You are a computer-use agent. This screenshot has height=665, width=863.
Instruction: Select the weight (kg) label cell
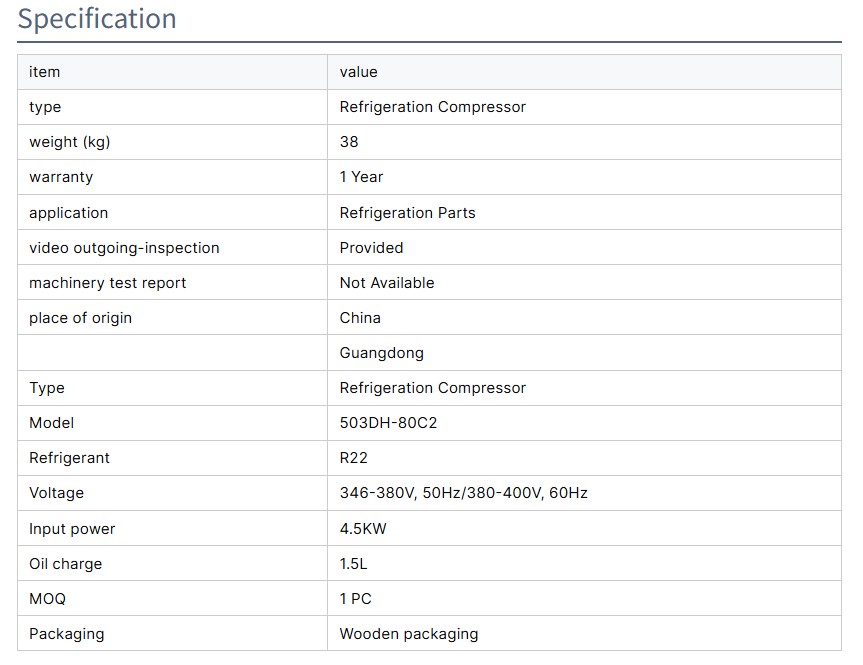pyautogui.click(x=70, y=142)
